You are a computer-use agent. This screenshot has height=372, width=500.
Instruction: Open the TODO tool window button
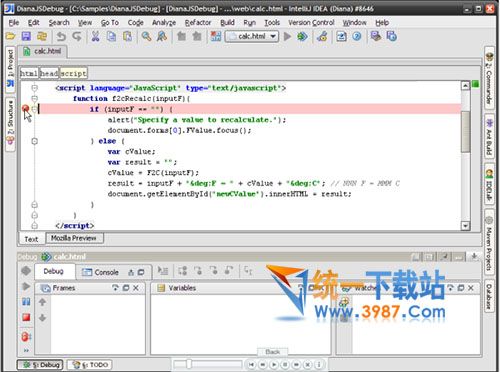coord(90,365)
